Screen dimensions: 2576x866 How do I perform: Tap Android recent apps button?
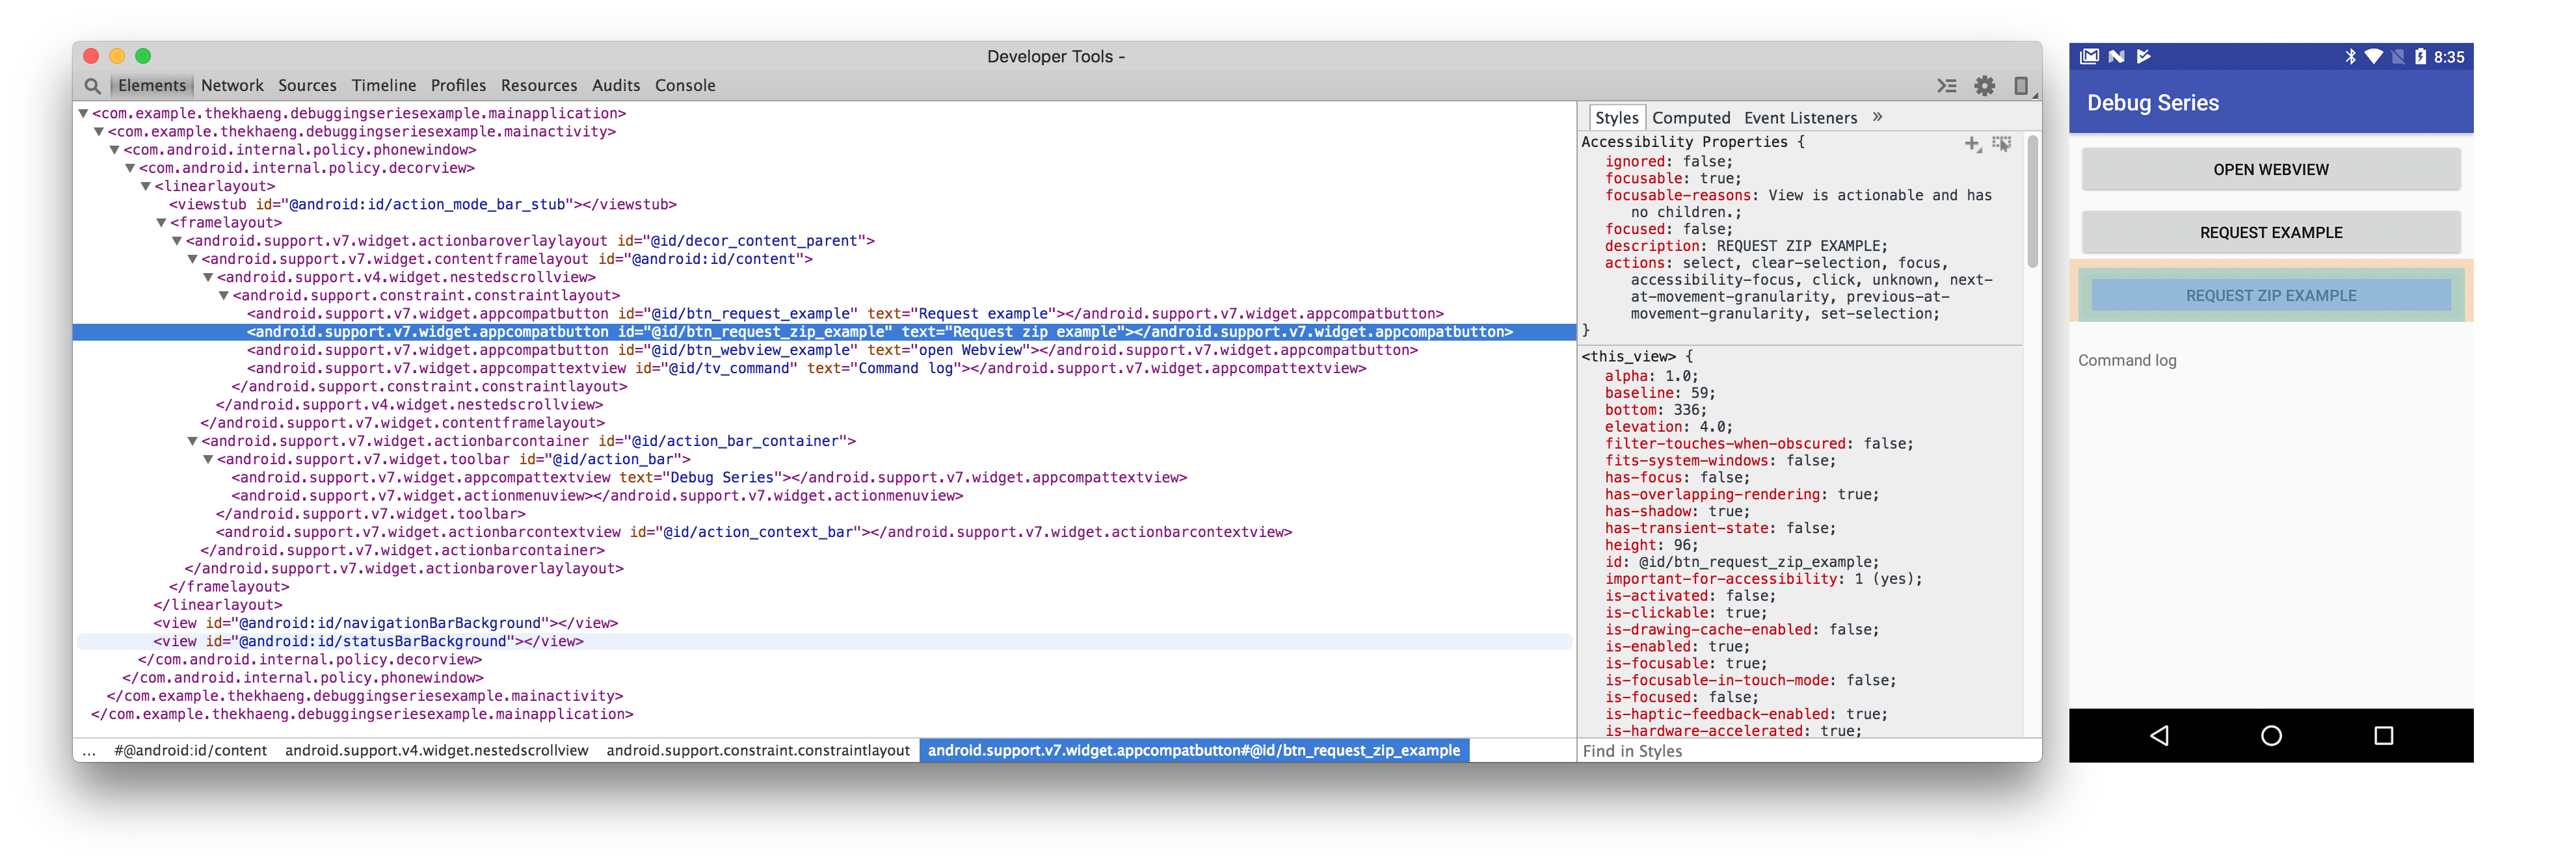point(2384,736)
